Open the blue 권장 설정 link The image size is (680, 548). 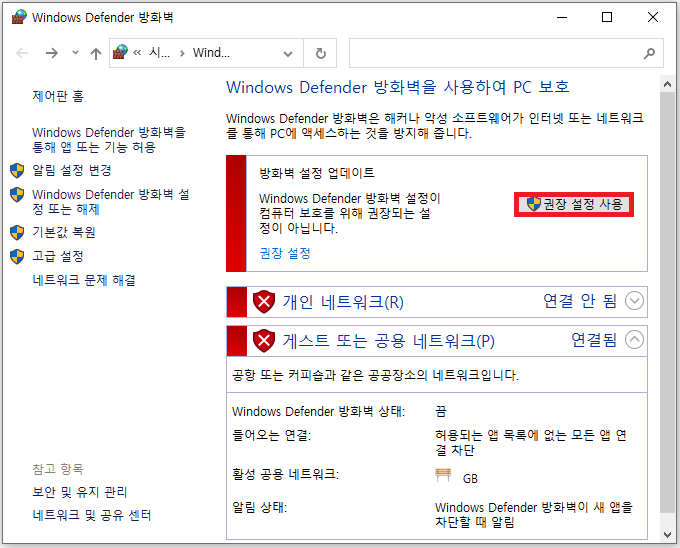click(x=285, y=253)
